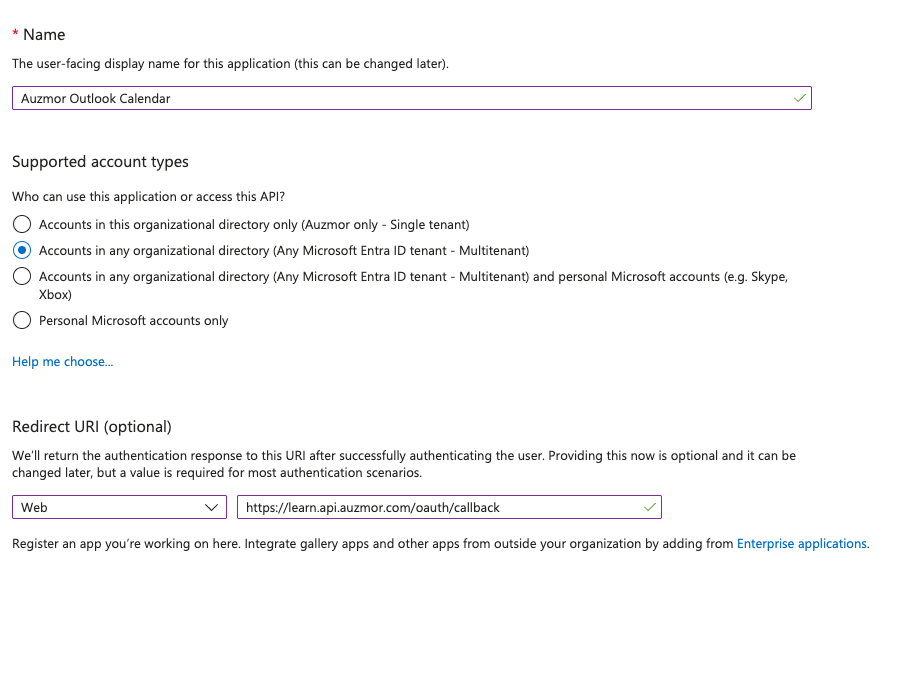Click the Redirect URI (optional) heading
Viewport: 909px width, 682px height.
coord(92,426)
